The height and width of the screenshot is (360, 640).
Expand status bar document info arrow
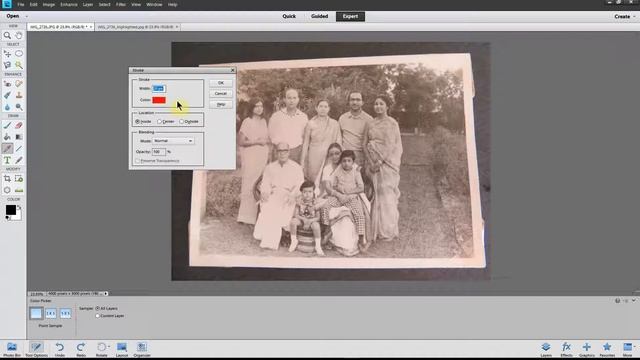point(106,293)
